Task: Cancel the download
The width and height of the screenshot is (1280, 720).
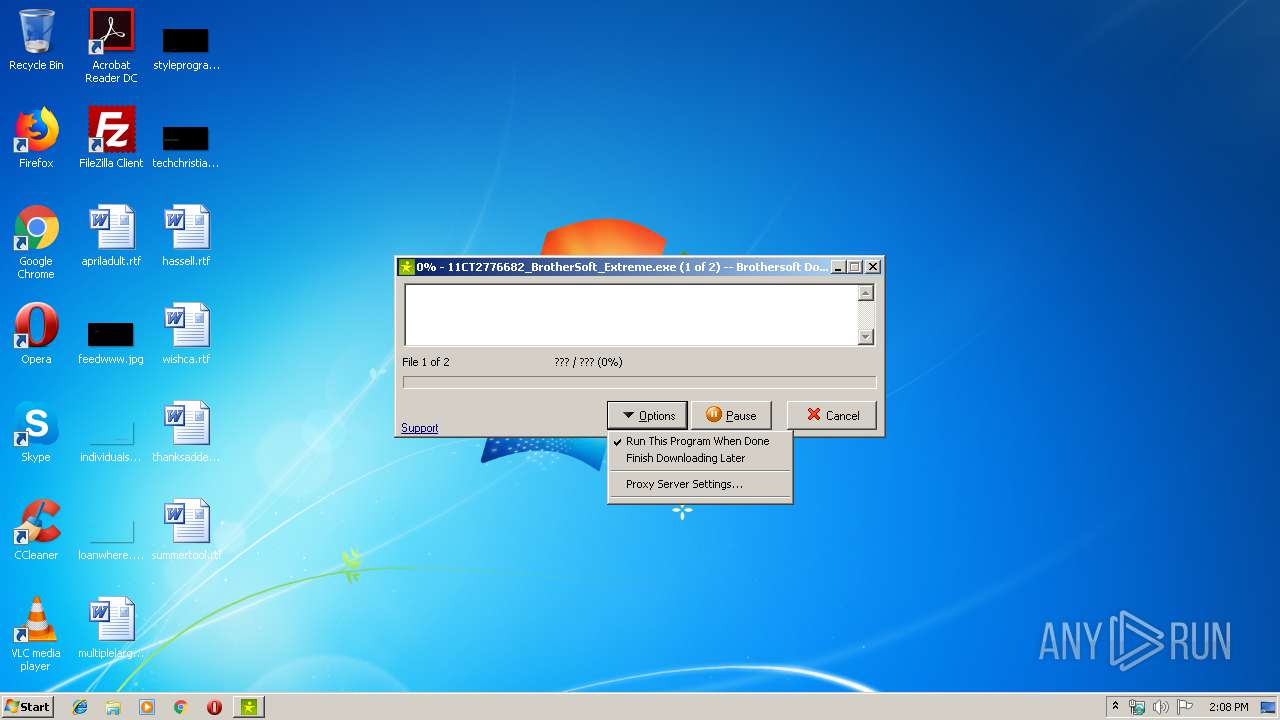Action: tap(832, 415)
